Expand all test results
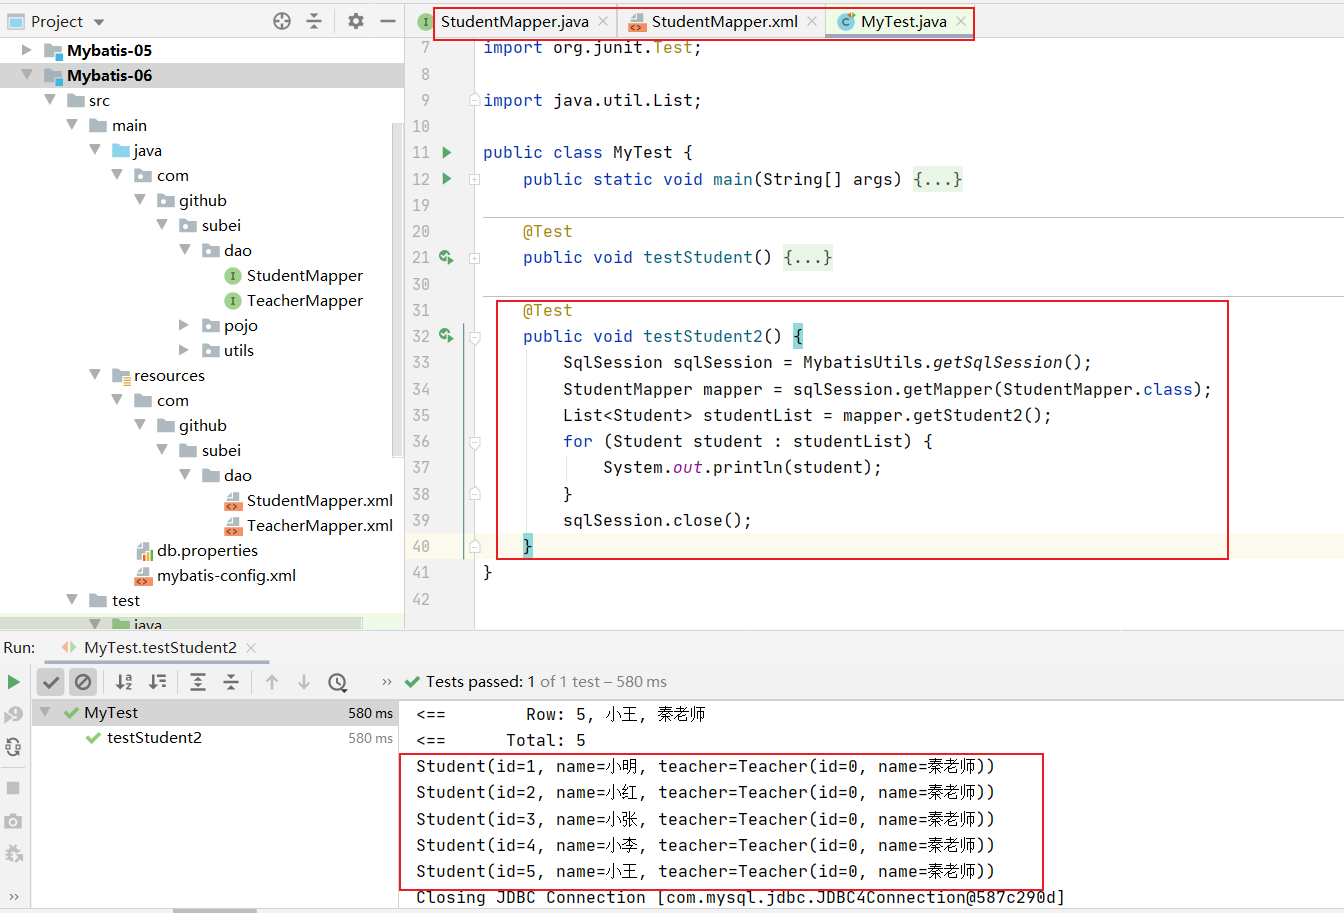Viewport: 1344px width, 913px height. point(198,682)
